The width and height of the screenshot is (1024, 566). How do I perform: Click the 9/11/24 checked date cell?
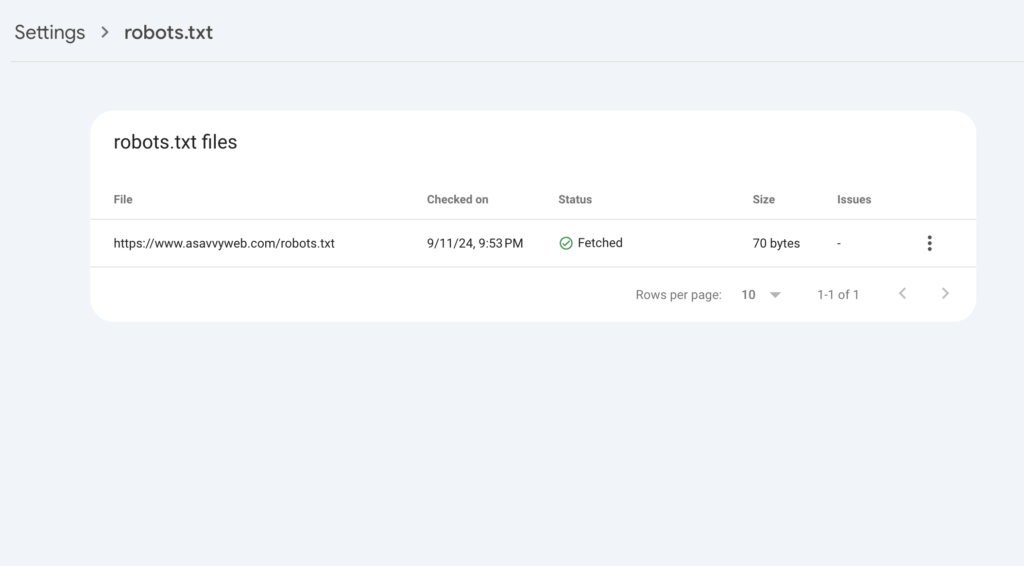tap(475, 244)
